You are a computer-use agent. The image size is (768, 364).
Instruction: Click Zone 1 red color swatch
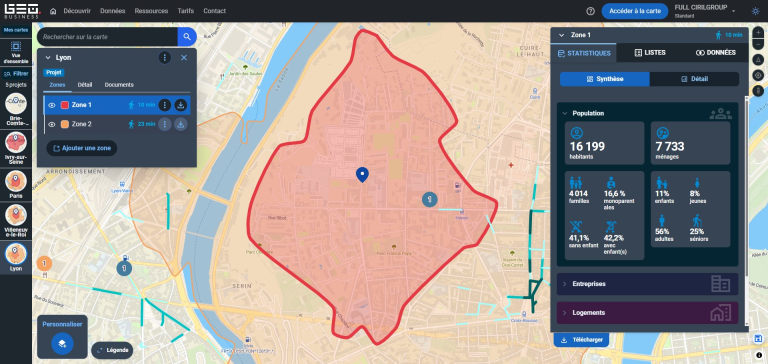click(x=65, y=105)
